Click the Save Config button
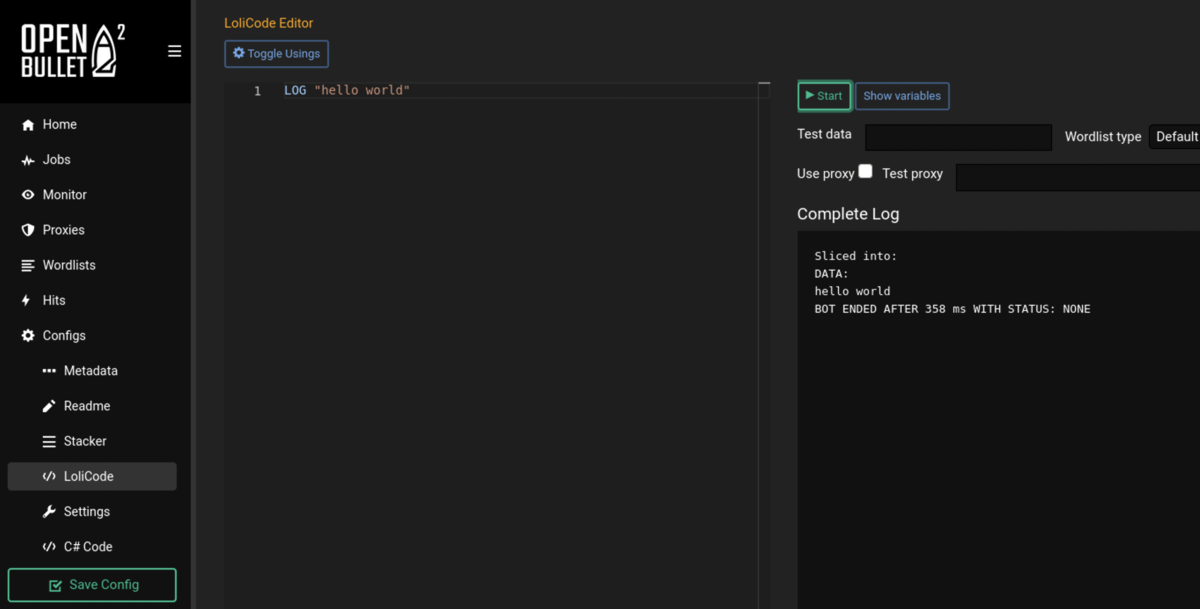This screenshot has width=1200, height=609. [92, 585]
